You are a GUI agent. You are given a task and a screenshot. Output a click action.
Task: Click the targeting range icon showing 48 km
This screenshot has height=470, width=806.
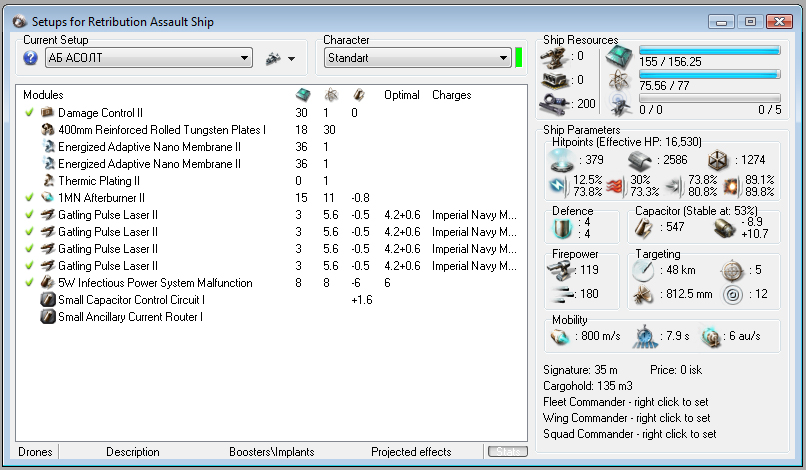coord(643,270)
